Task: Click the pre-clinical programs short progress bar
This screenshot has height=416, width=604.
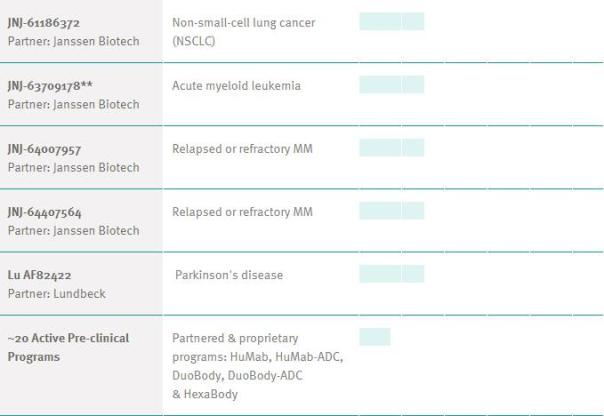Action: 374,337
